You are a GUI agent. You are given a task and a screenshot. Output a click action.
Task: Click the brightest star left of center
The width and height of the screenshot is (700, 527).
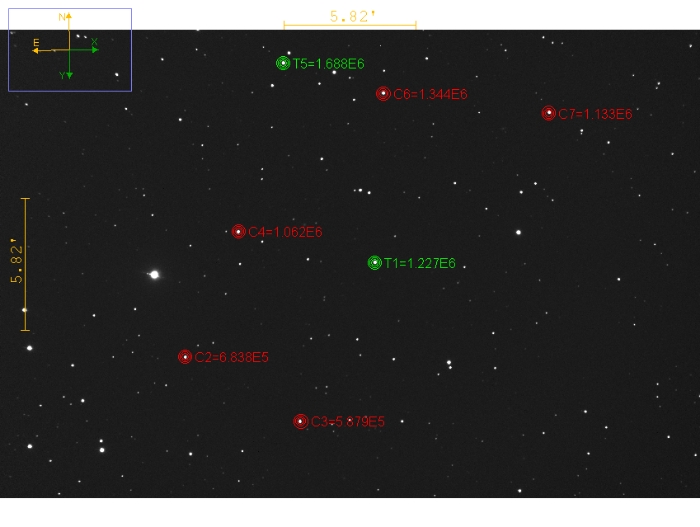tap(154, 274)
